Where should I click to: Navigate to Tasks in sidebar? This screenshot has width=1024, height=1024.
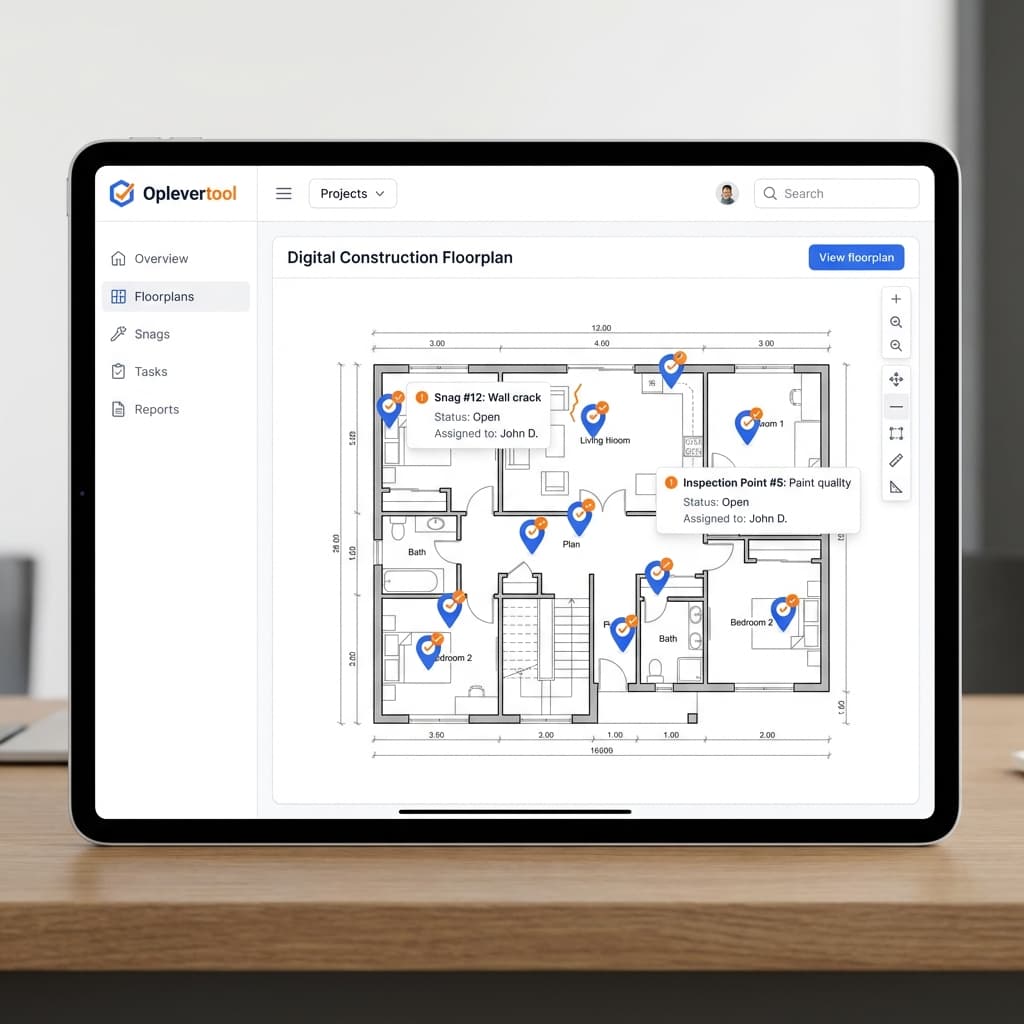(x=151, y=372)
